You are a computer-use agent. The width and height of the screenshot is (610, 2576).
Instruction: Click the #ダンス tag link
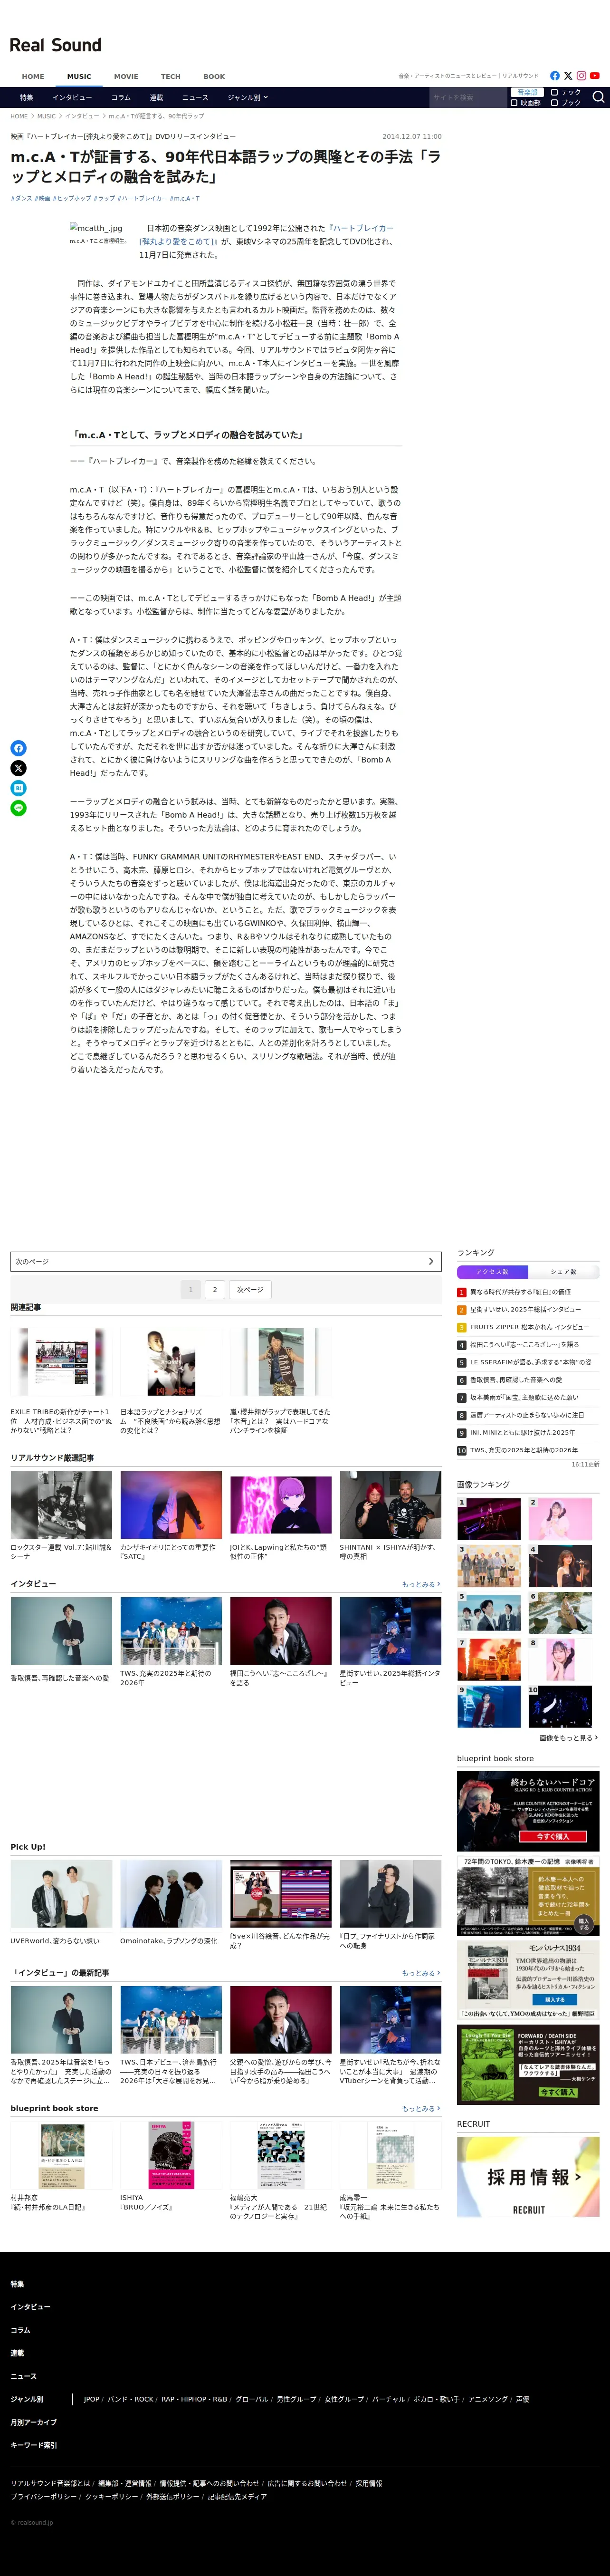click(x=21, y=198)
